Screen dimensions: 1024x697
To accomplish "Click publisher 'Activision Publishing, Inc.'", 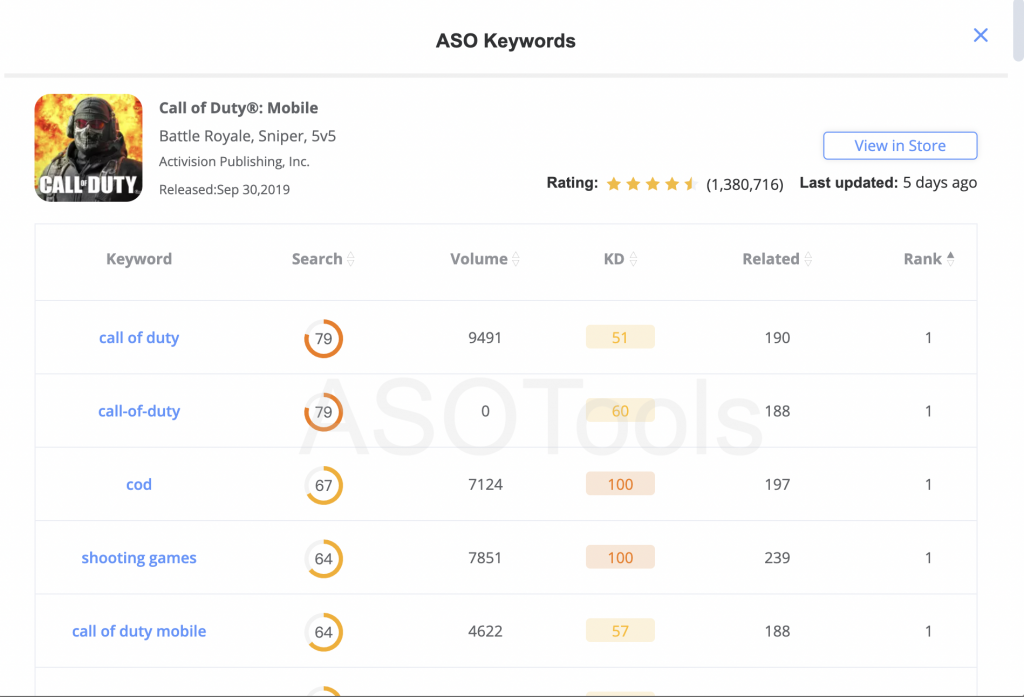I will tap(234, 161).
